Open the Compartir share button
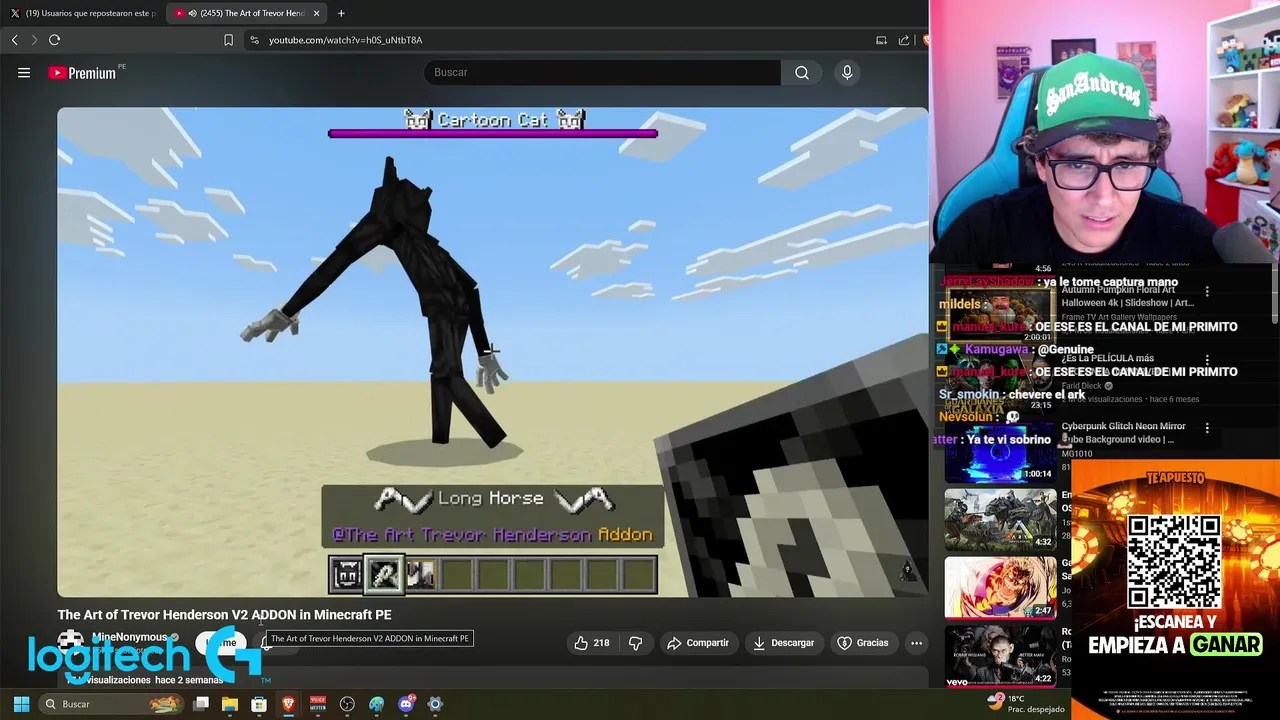This screenshot has height=720, width=1280. click(697, 643)
